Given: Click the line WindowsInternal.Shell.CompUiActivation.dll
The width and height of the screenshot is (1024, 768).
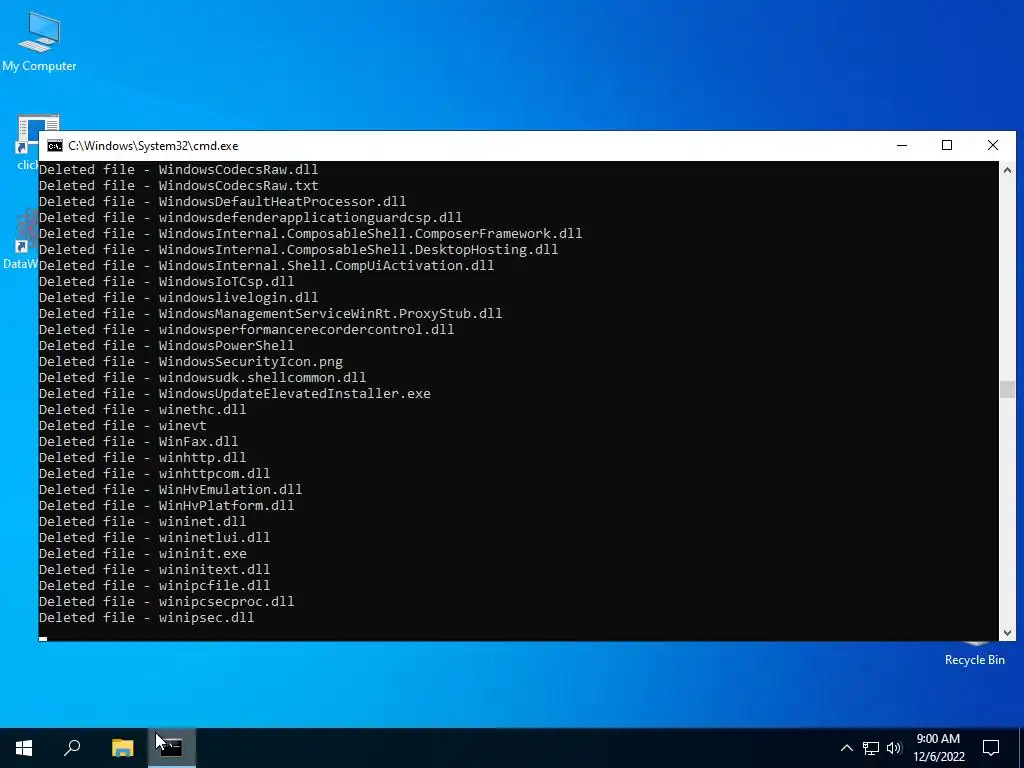Looking at the screenshot, I should (x=266, y=265).
